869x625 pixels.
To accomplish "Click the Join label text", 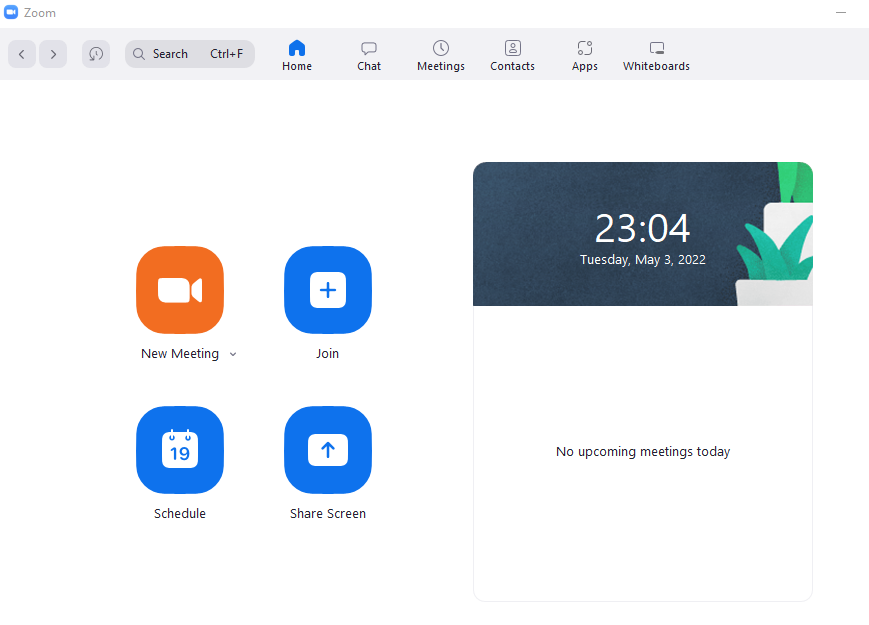I will 328,354.
